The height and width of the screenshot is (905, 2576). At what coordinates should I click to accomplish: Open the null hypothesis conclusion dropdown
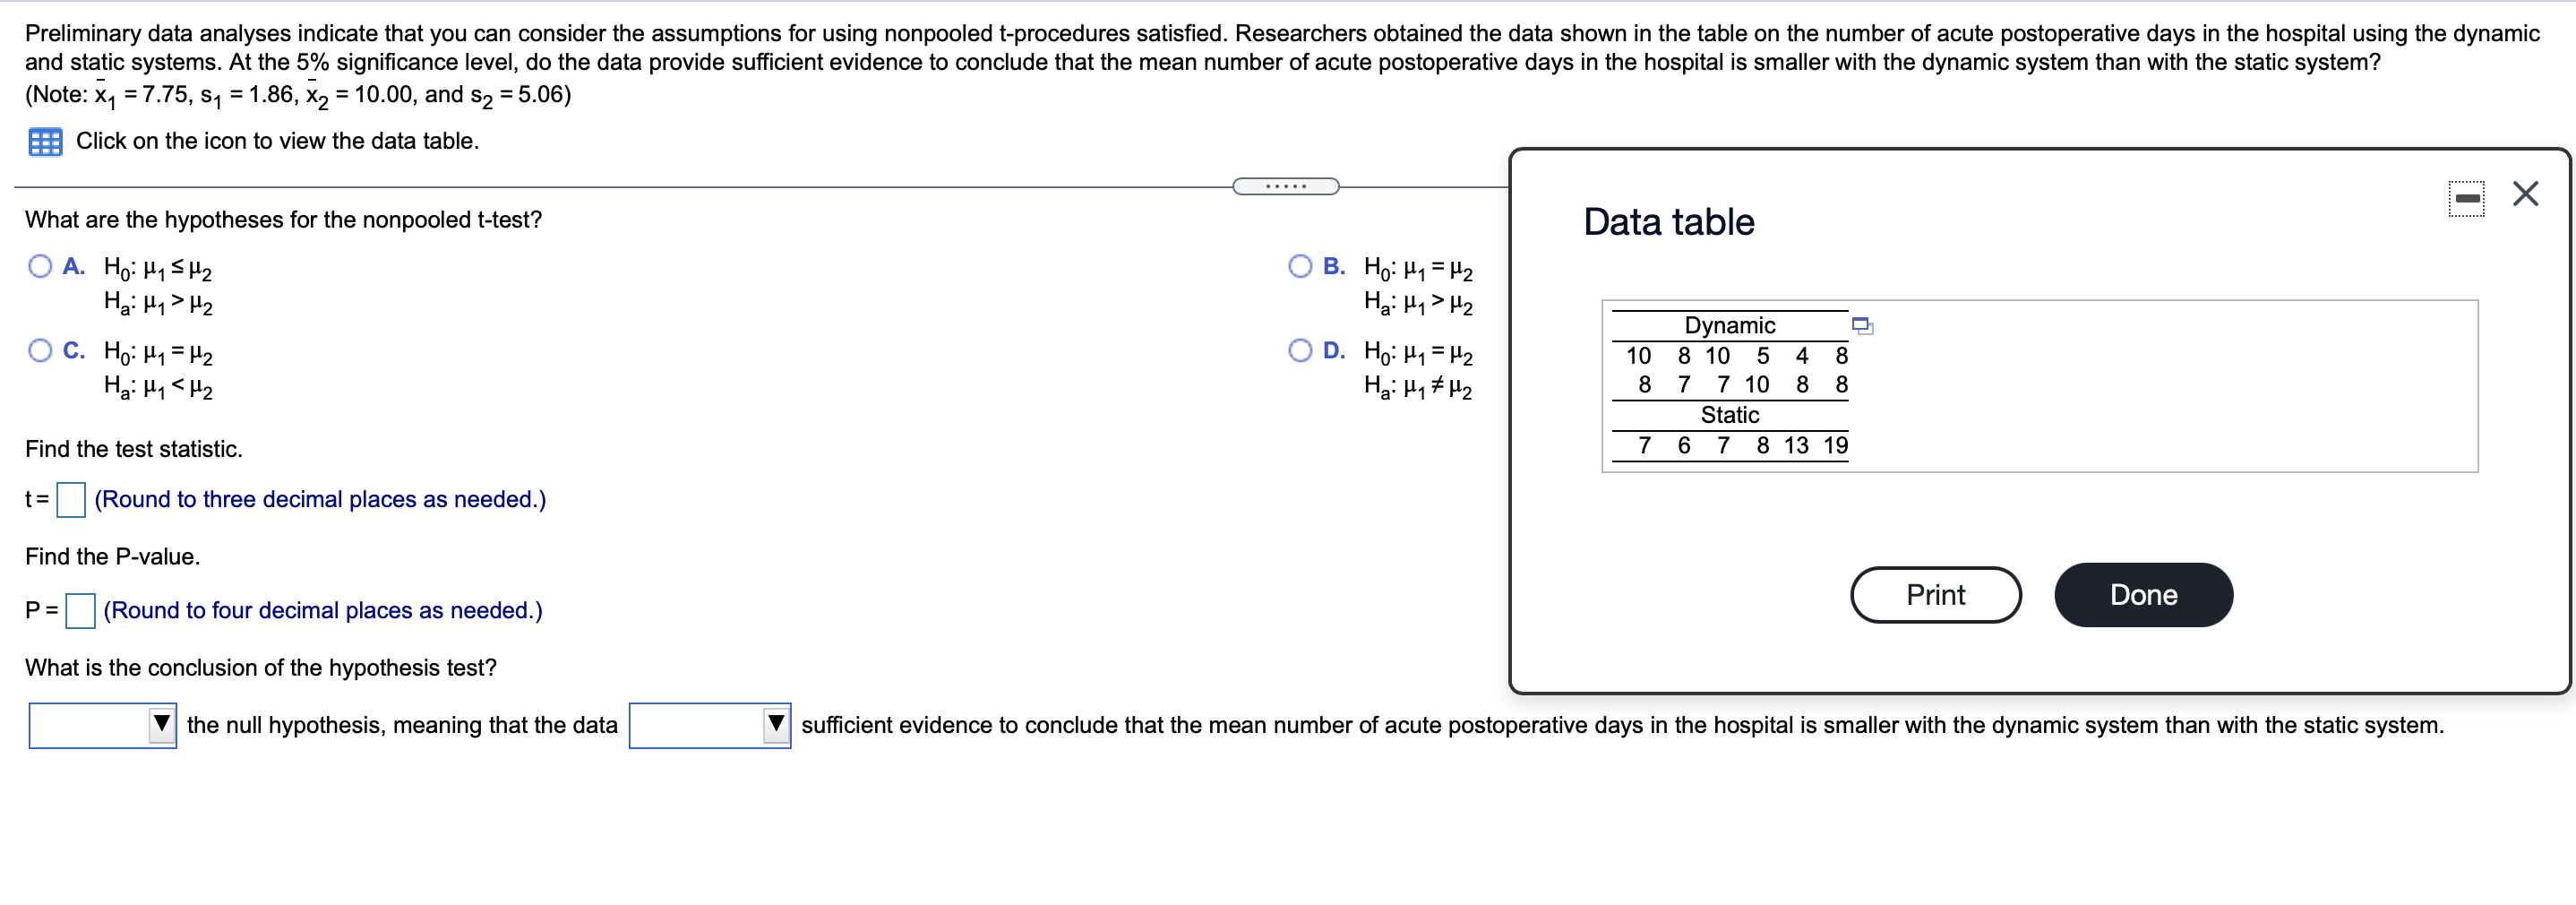100,726
